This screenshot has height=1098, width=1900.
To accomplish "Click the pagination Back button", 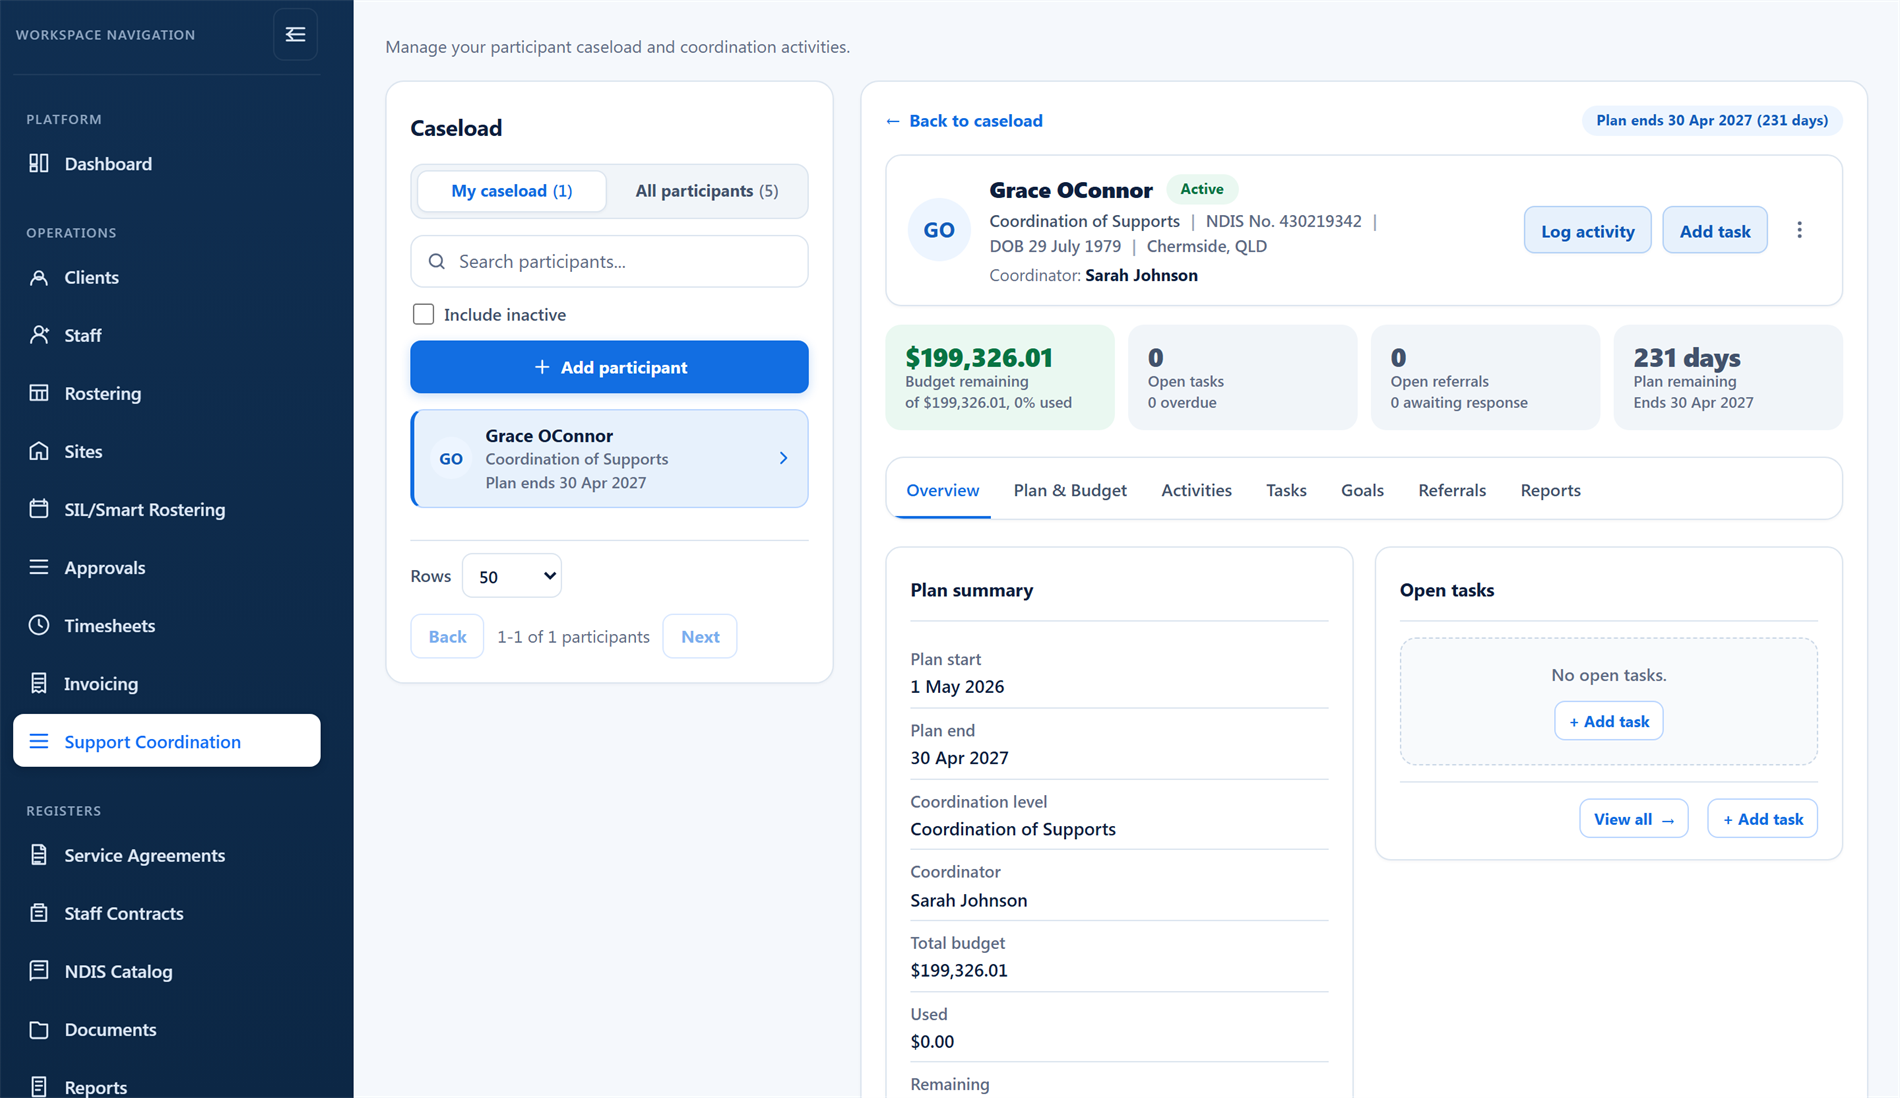I will click(447, 636).
